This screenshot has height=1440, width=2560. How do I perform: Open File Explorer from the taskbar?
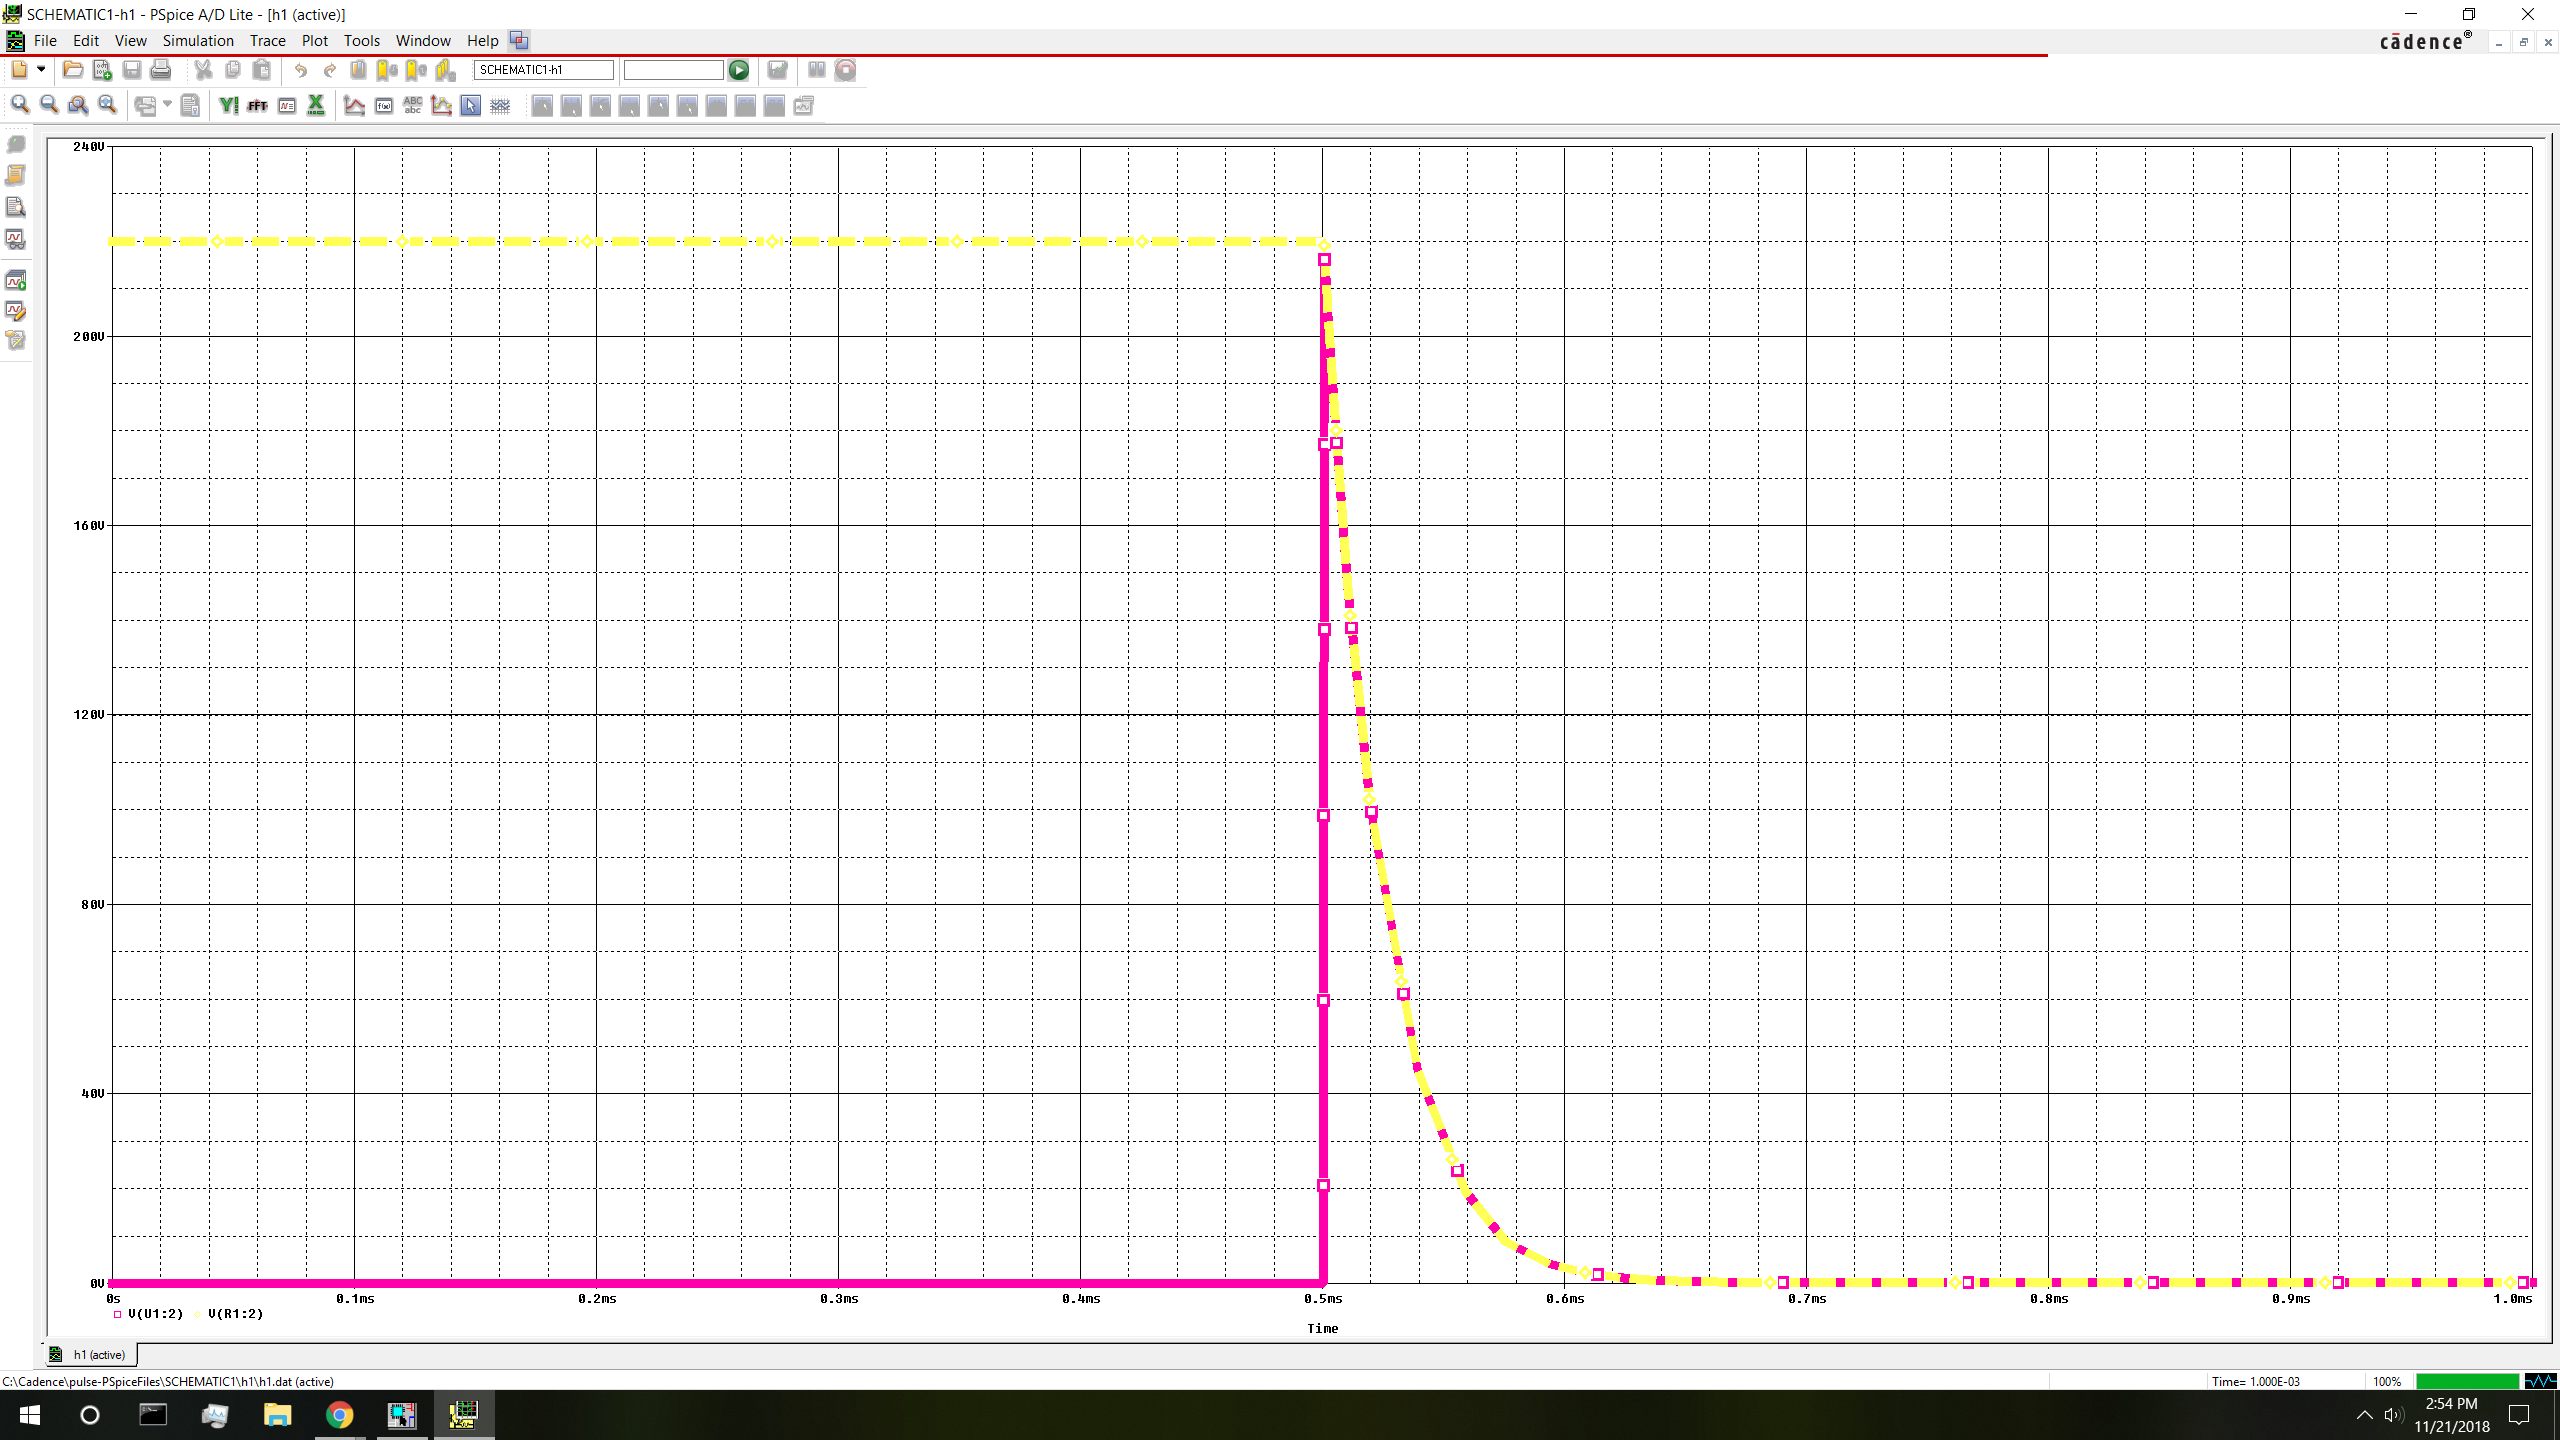(x=277, y=1415)
